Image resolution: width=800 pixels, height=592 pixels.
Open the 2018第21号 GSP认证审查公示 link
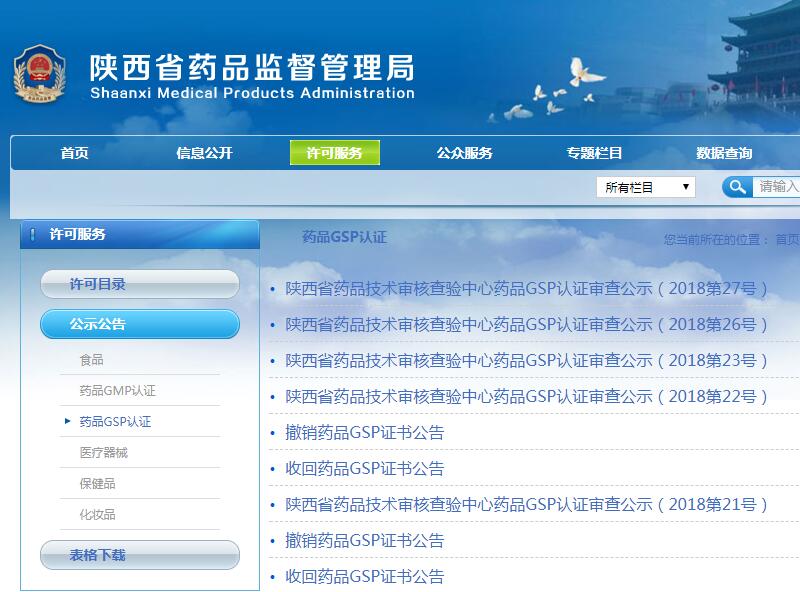527,505
